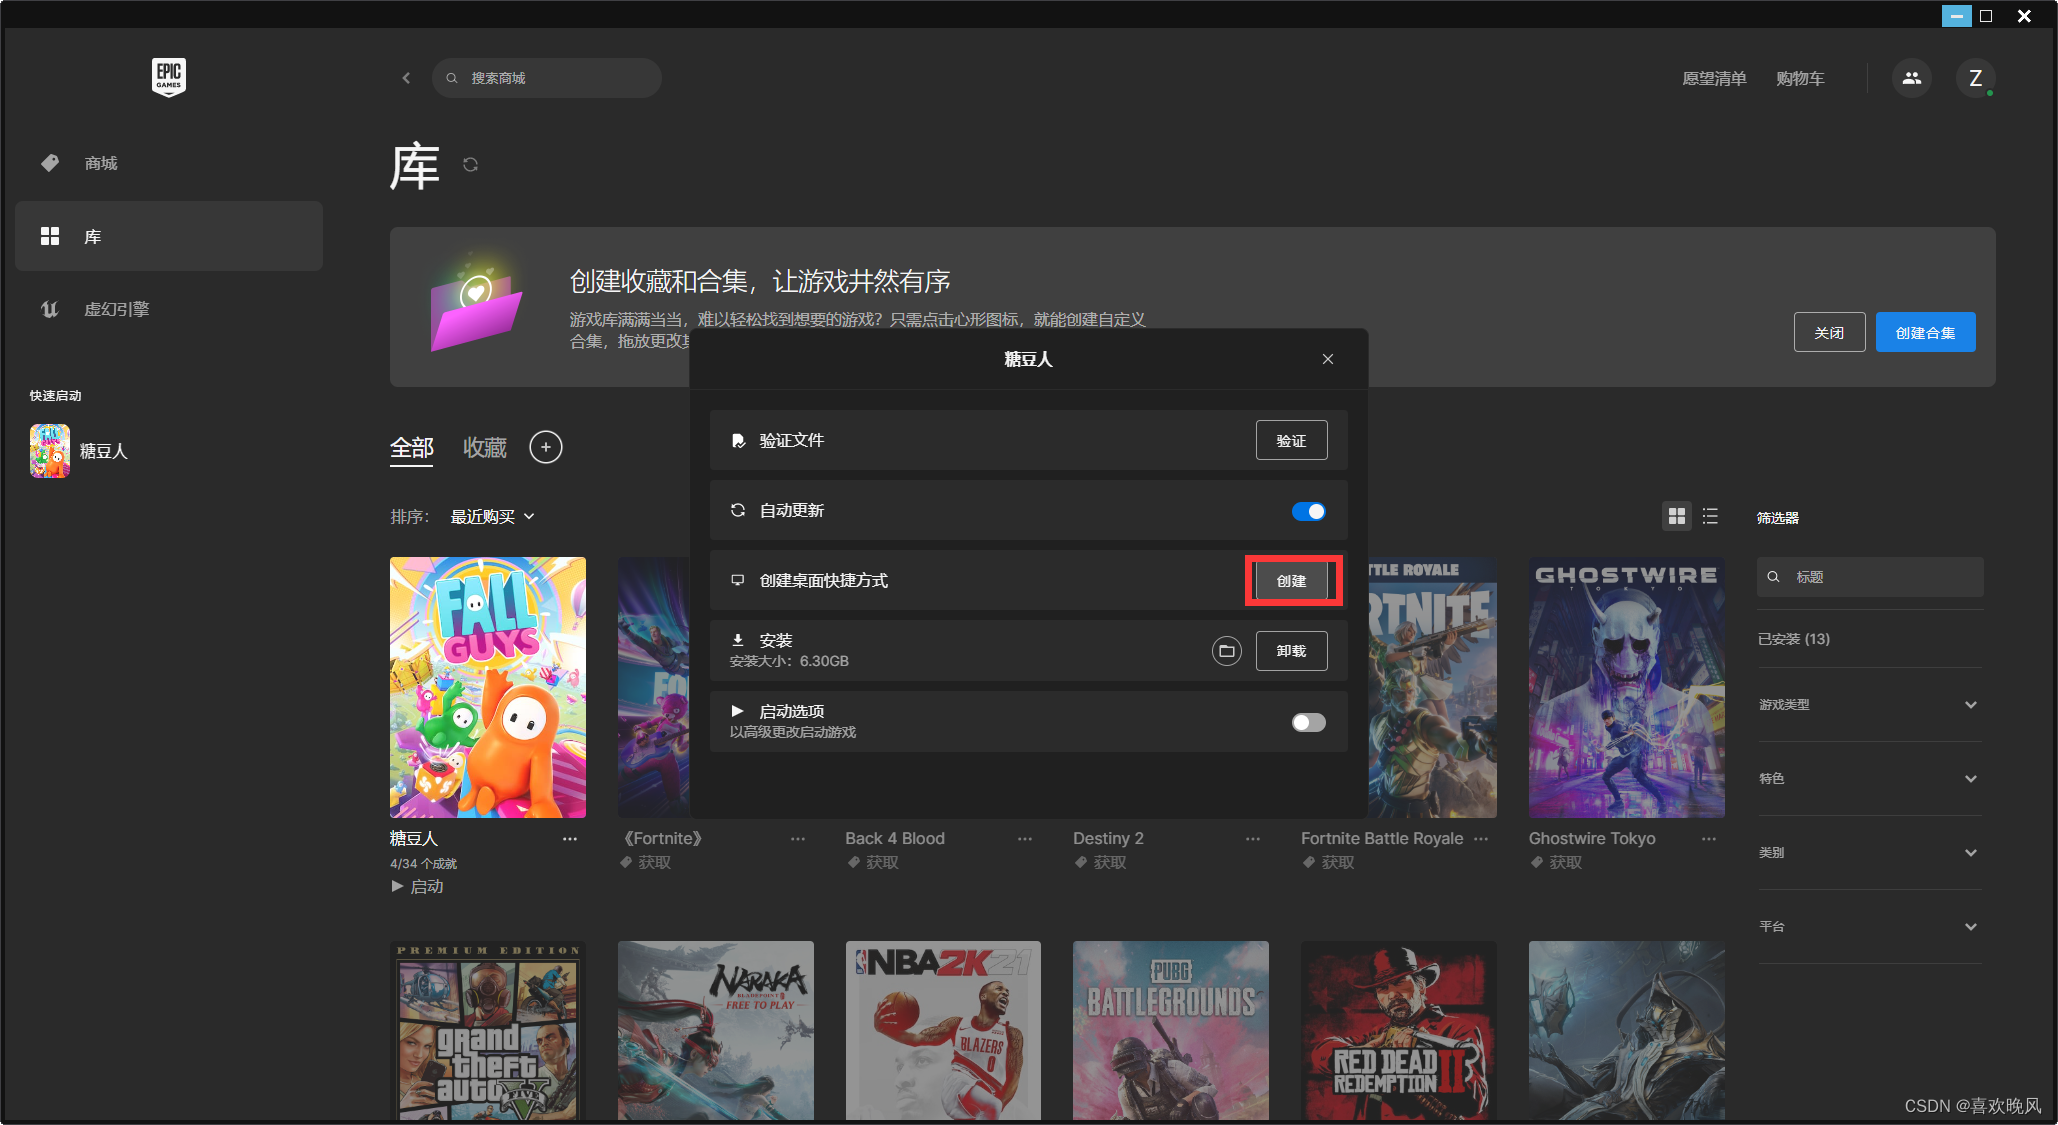Screen dimensions: 2058x1125
Task: Open 虚幻引擎 in the sidebar
Action: point(169,309)
